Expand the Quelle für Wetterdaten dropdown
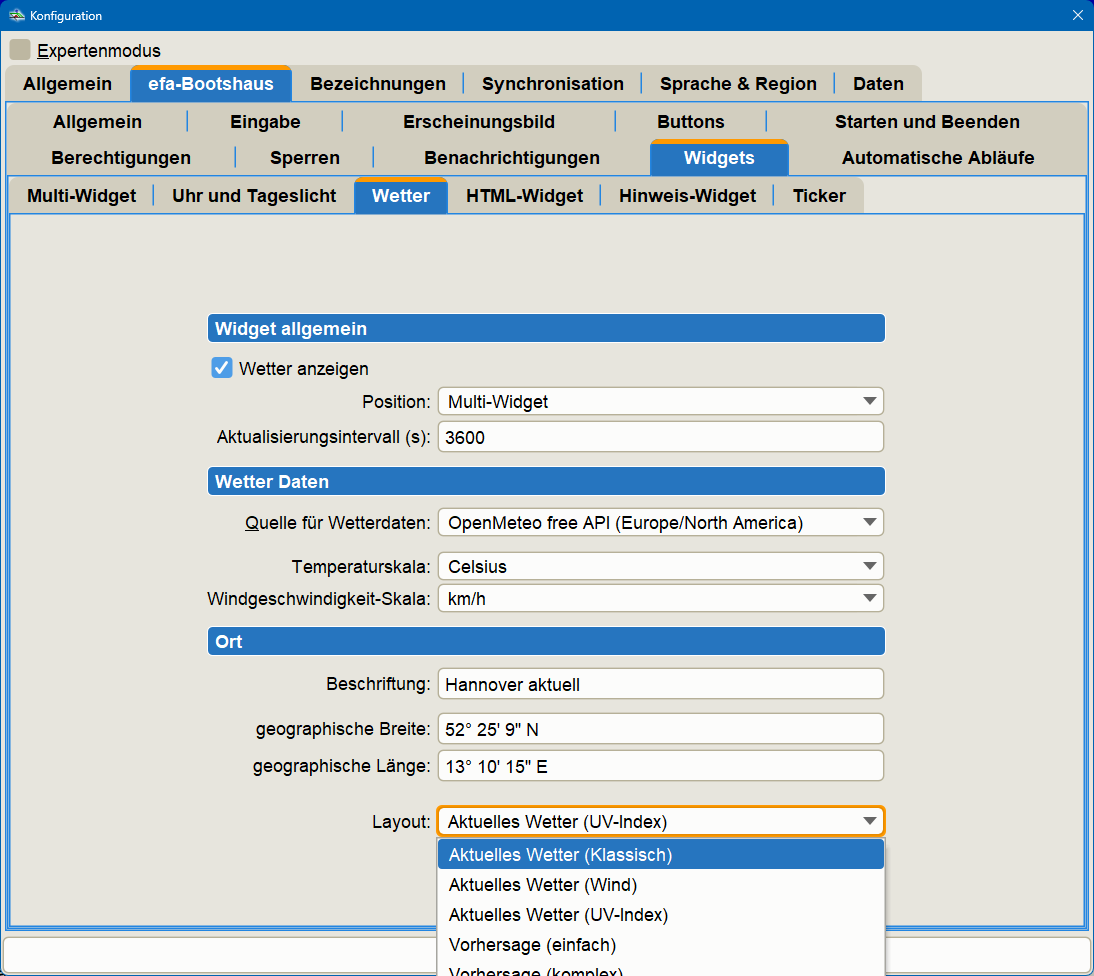Viewport: 1094px width, 976px height. (660, 522)
